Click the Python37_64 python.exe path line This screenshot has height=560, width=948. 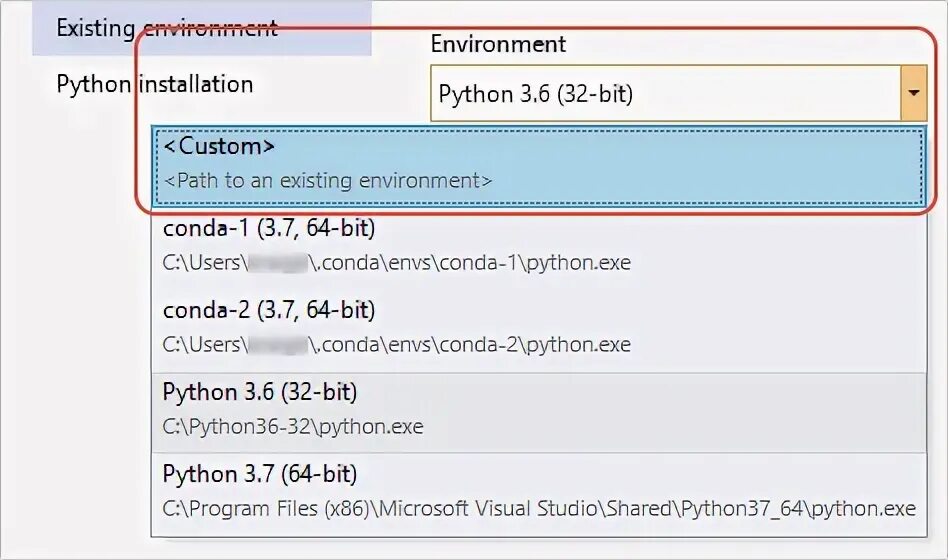[538, 508]
